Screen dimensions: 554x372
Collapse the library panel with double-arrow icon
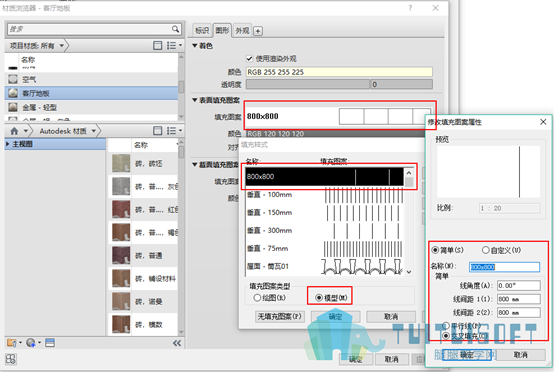(177, 343)
